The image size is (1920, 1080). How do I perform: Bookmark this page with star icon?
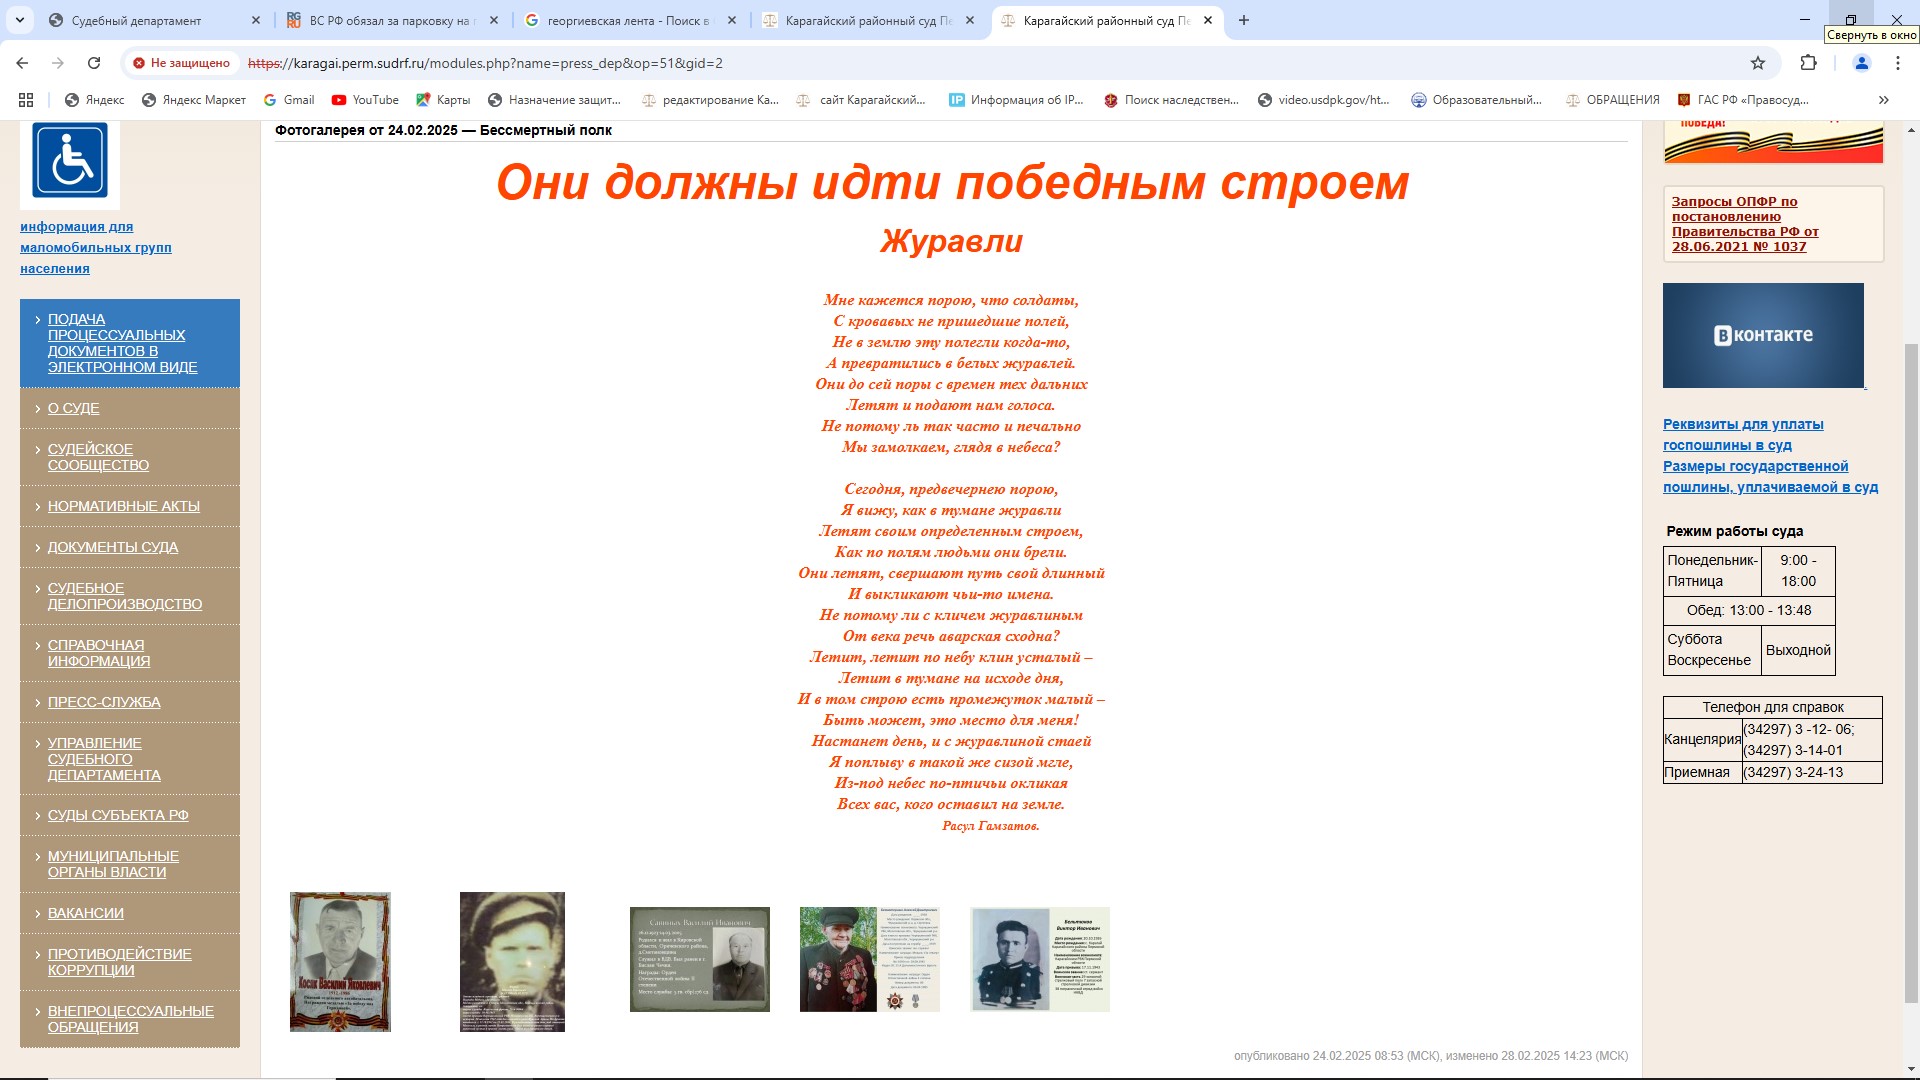pyautogui.click(x=1757, y=63)
